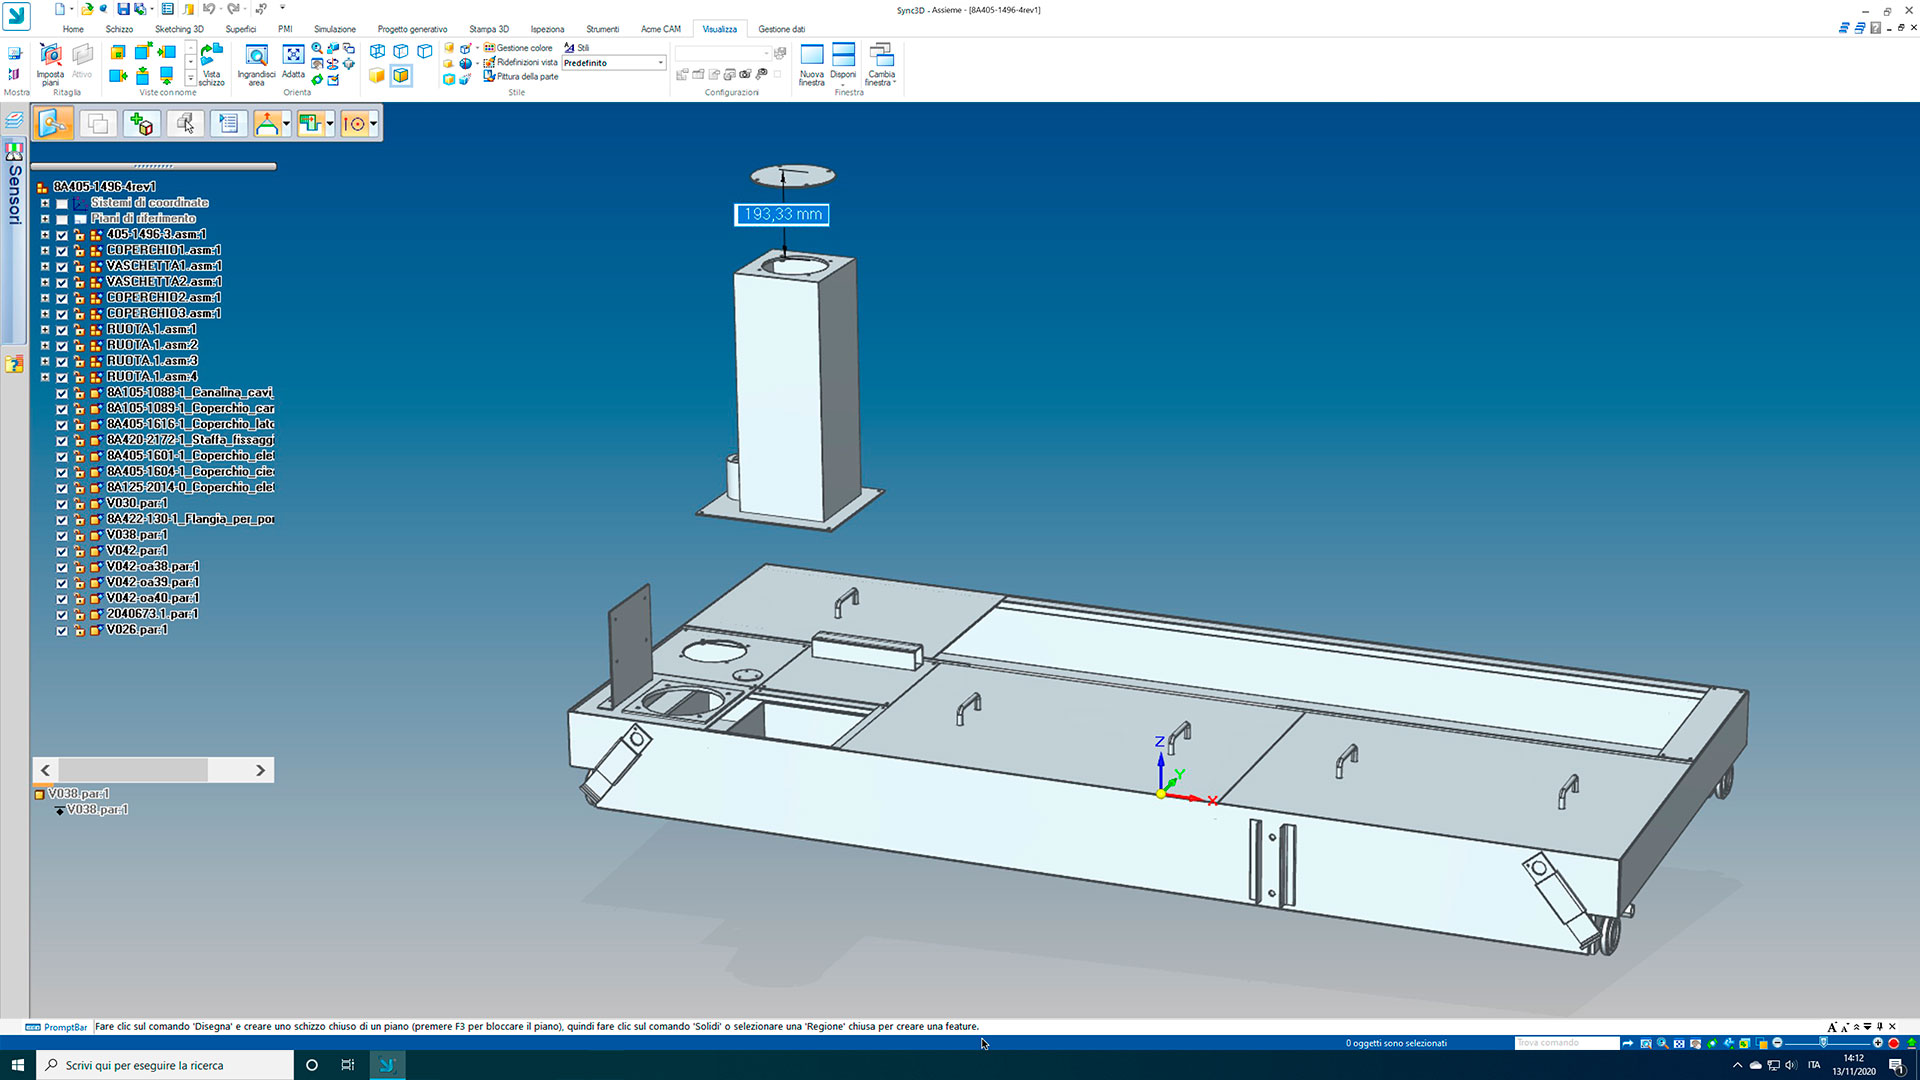Click Gestione colore

point(518,48)
